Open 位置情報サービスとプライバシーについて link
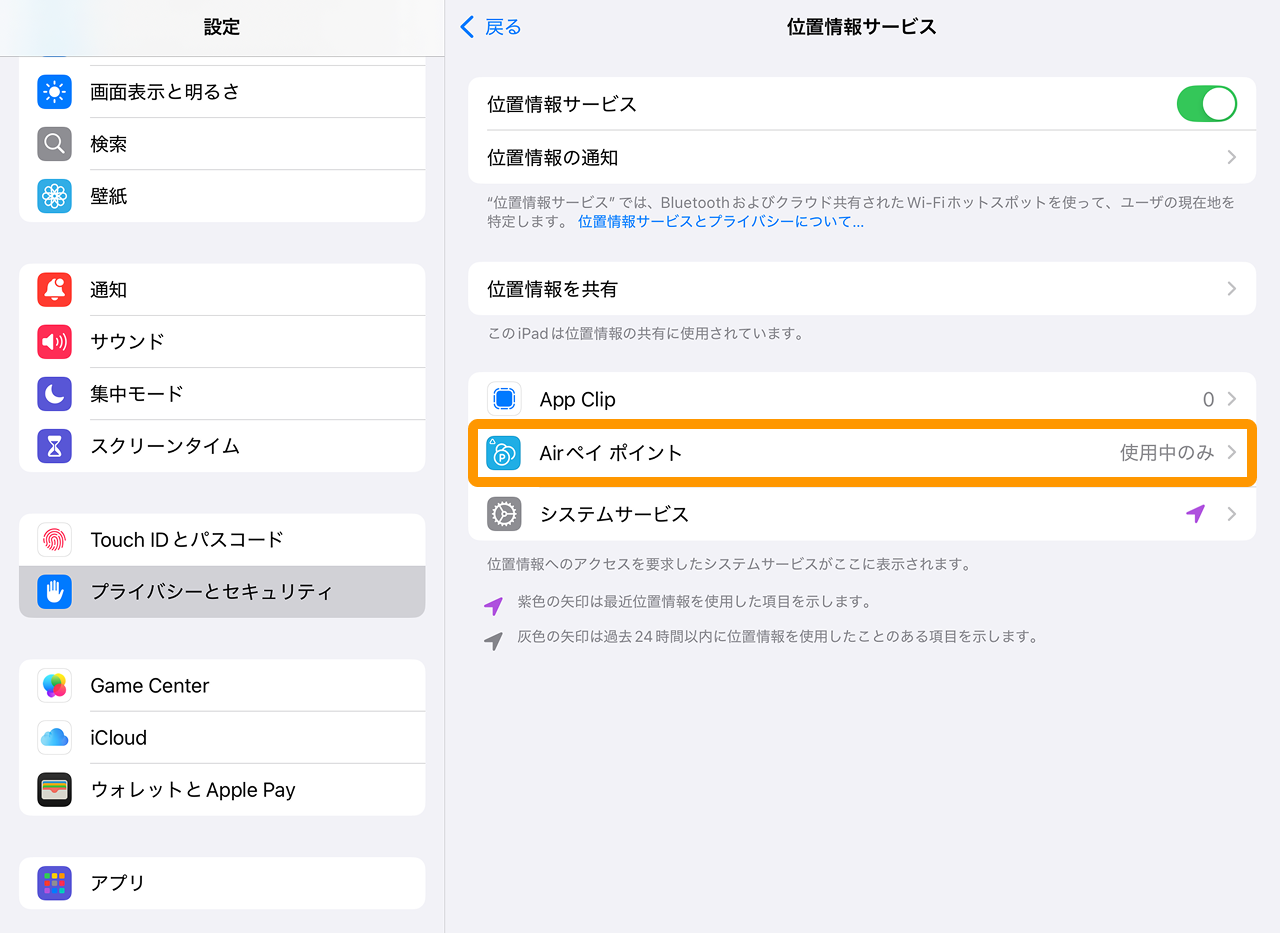1280x933 pixels. [721, 222]
